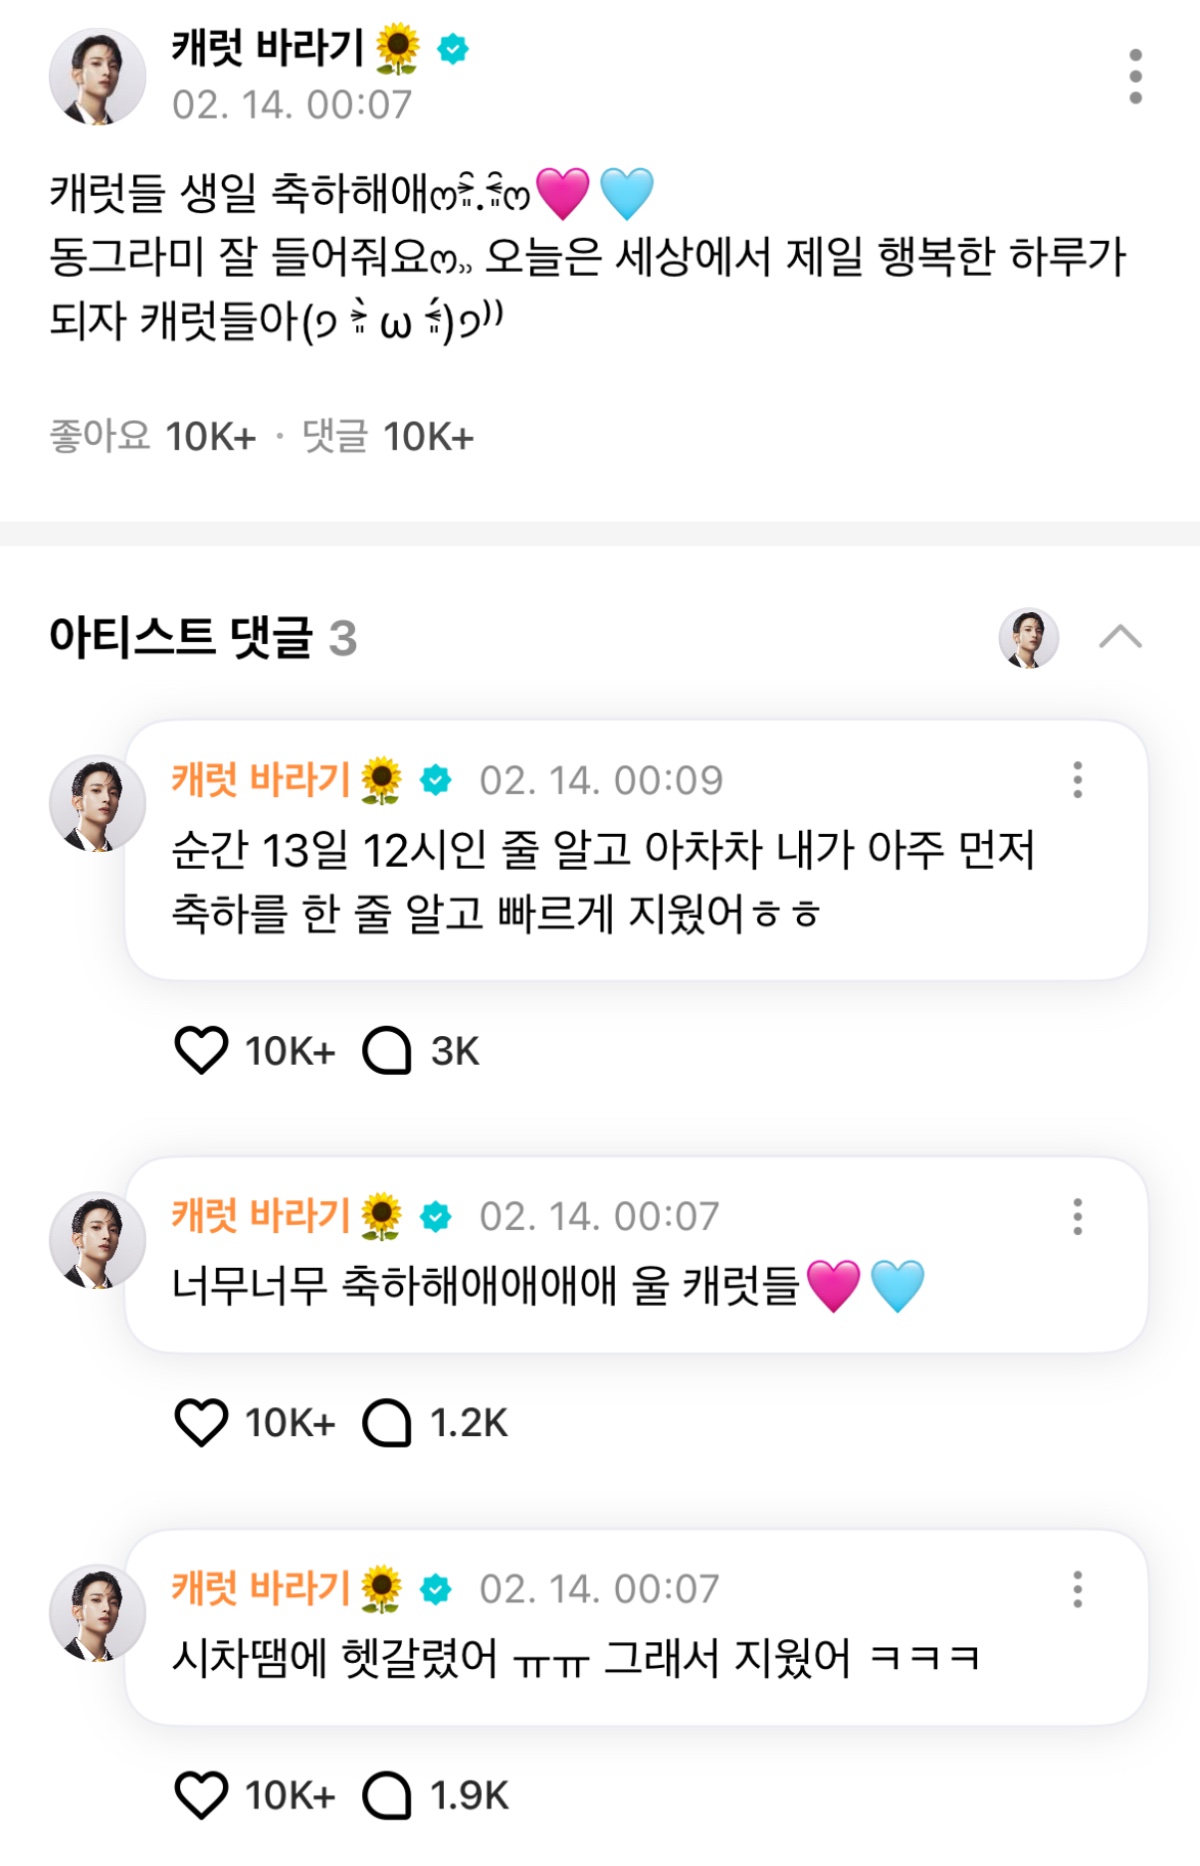Tap the avatar next to the 00:09 comment
1200x1866 pixels.
coord(97,803)
